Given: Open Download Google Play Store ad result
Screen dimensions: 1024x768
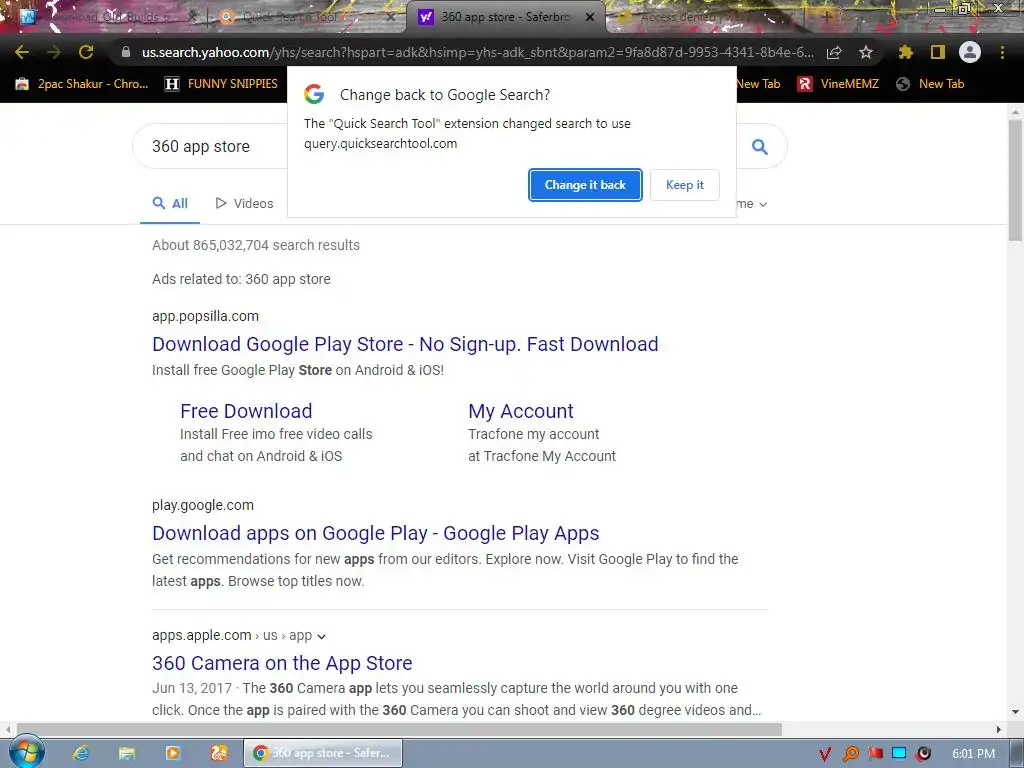Looking at the screenshot, I should coord(405,344).
